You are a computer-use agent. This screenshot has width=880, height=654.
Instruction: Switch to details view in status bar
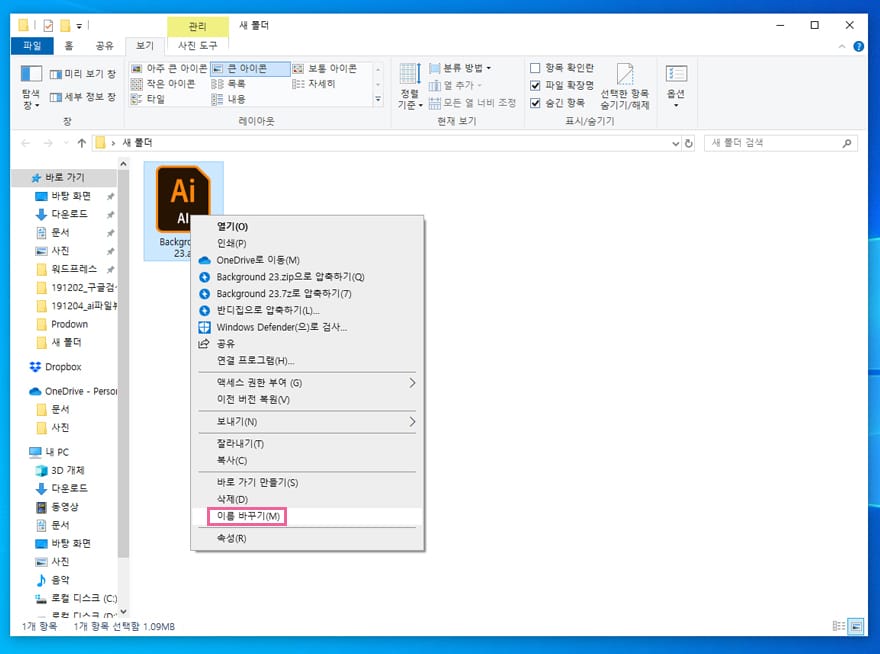point(838,626)
